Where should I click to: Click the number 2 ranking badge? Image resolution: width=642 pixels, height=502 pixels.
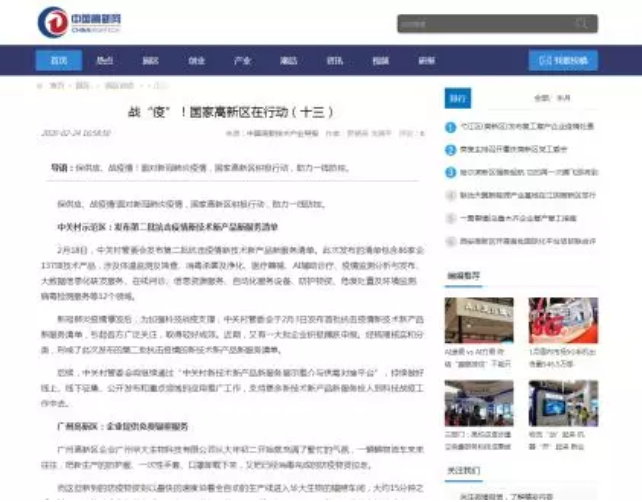pos(451,149)
